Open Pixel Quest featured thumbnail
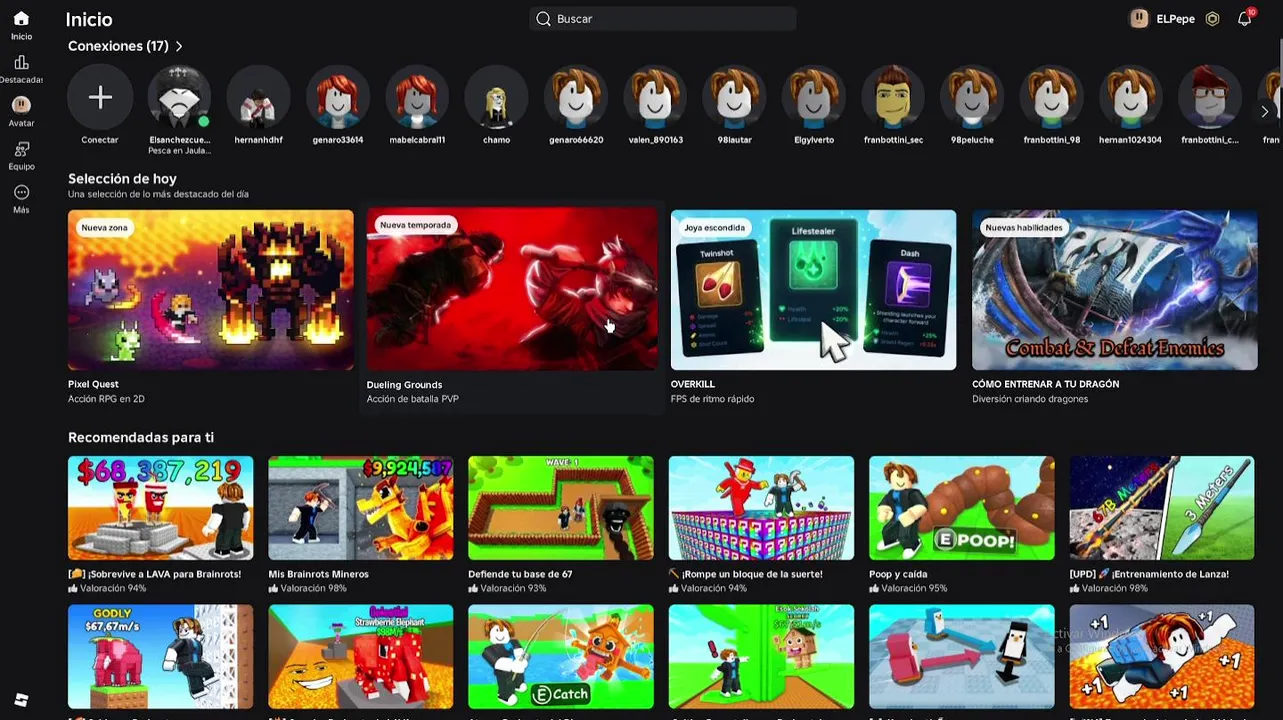This screenshot has height=720, width=1283. [211, 290]
